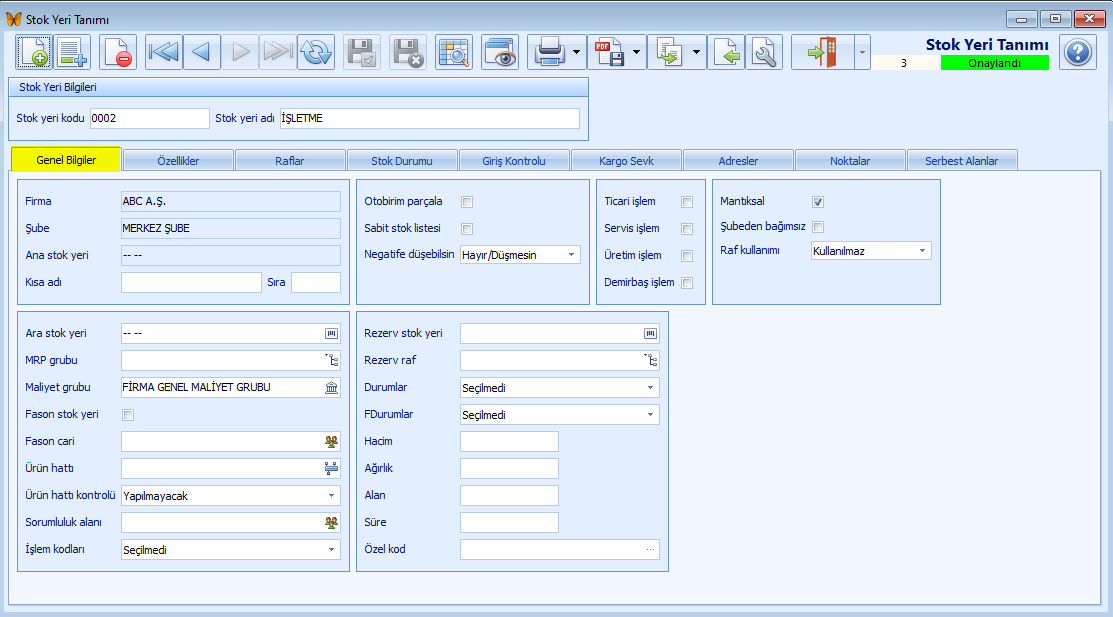Click the printer icon in toolbar

[x=549, y=52]
